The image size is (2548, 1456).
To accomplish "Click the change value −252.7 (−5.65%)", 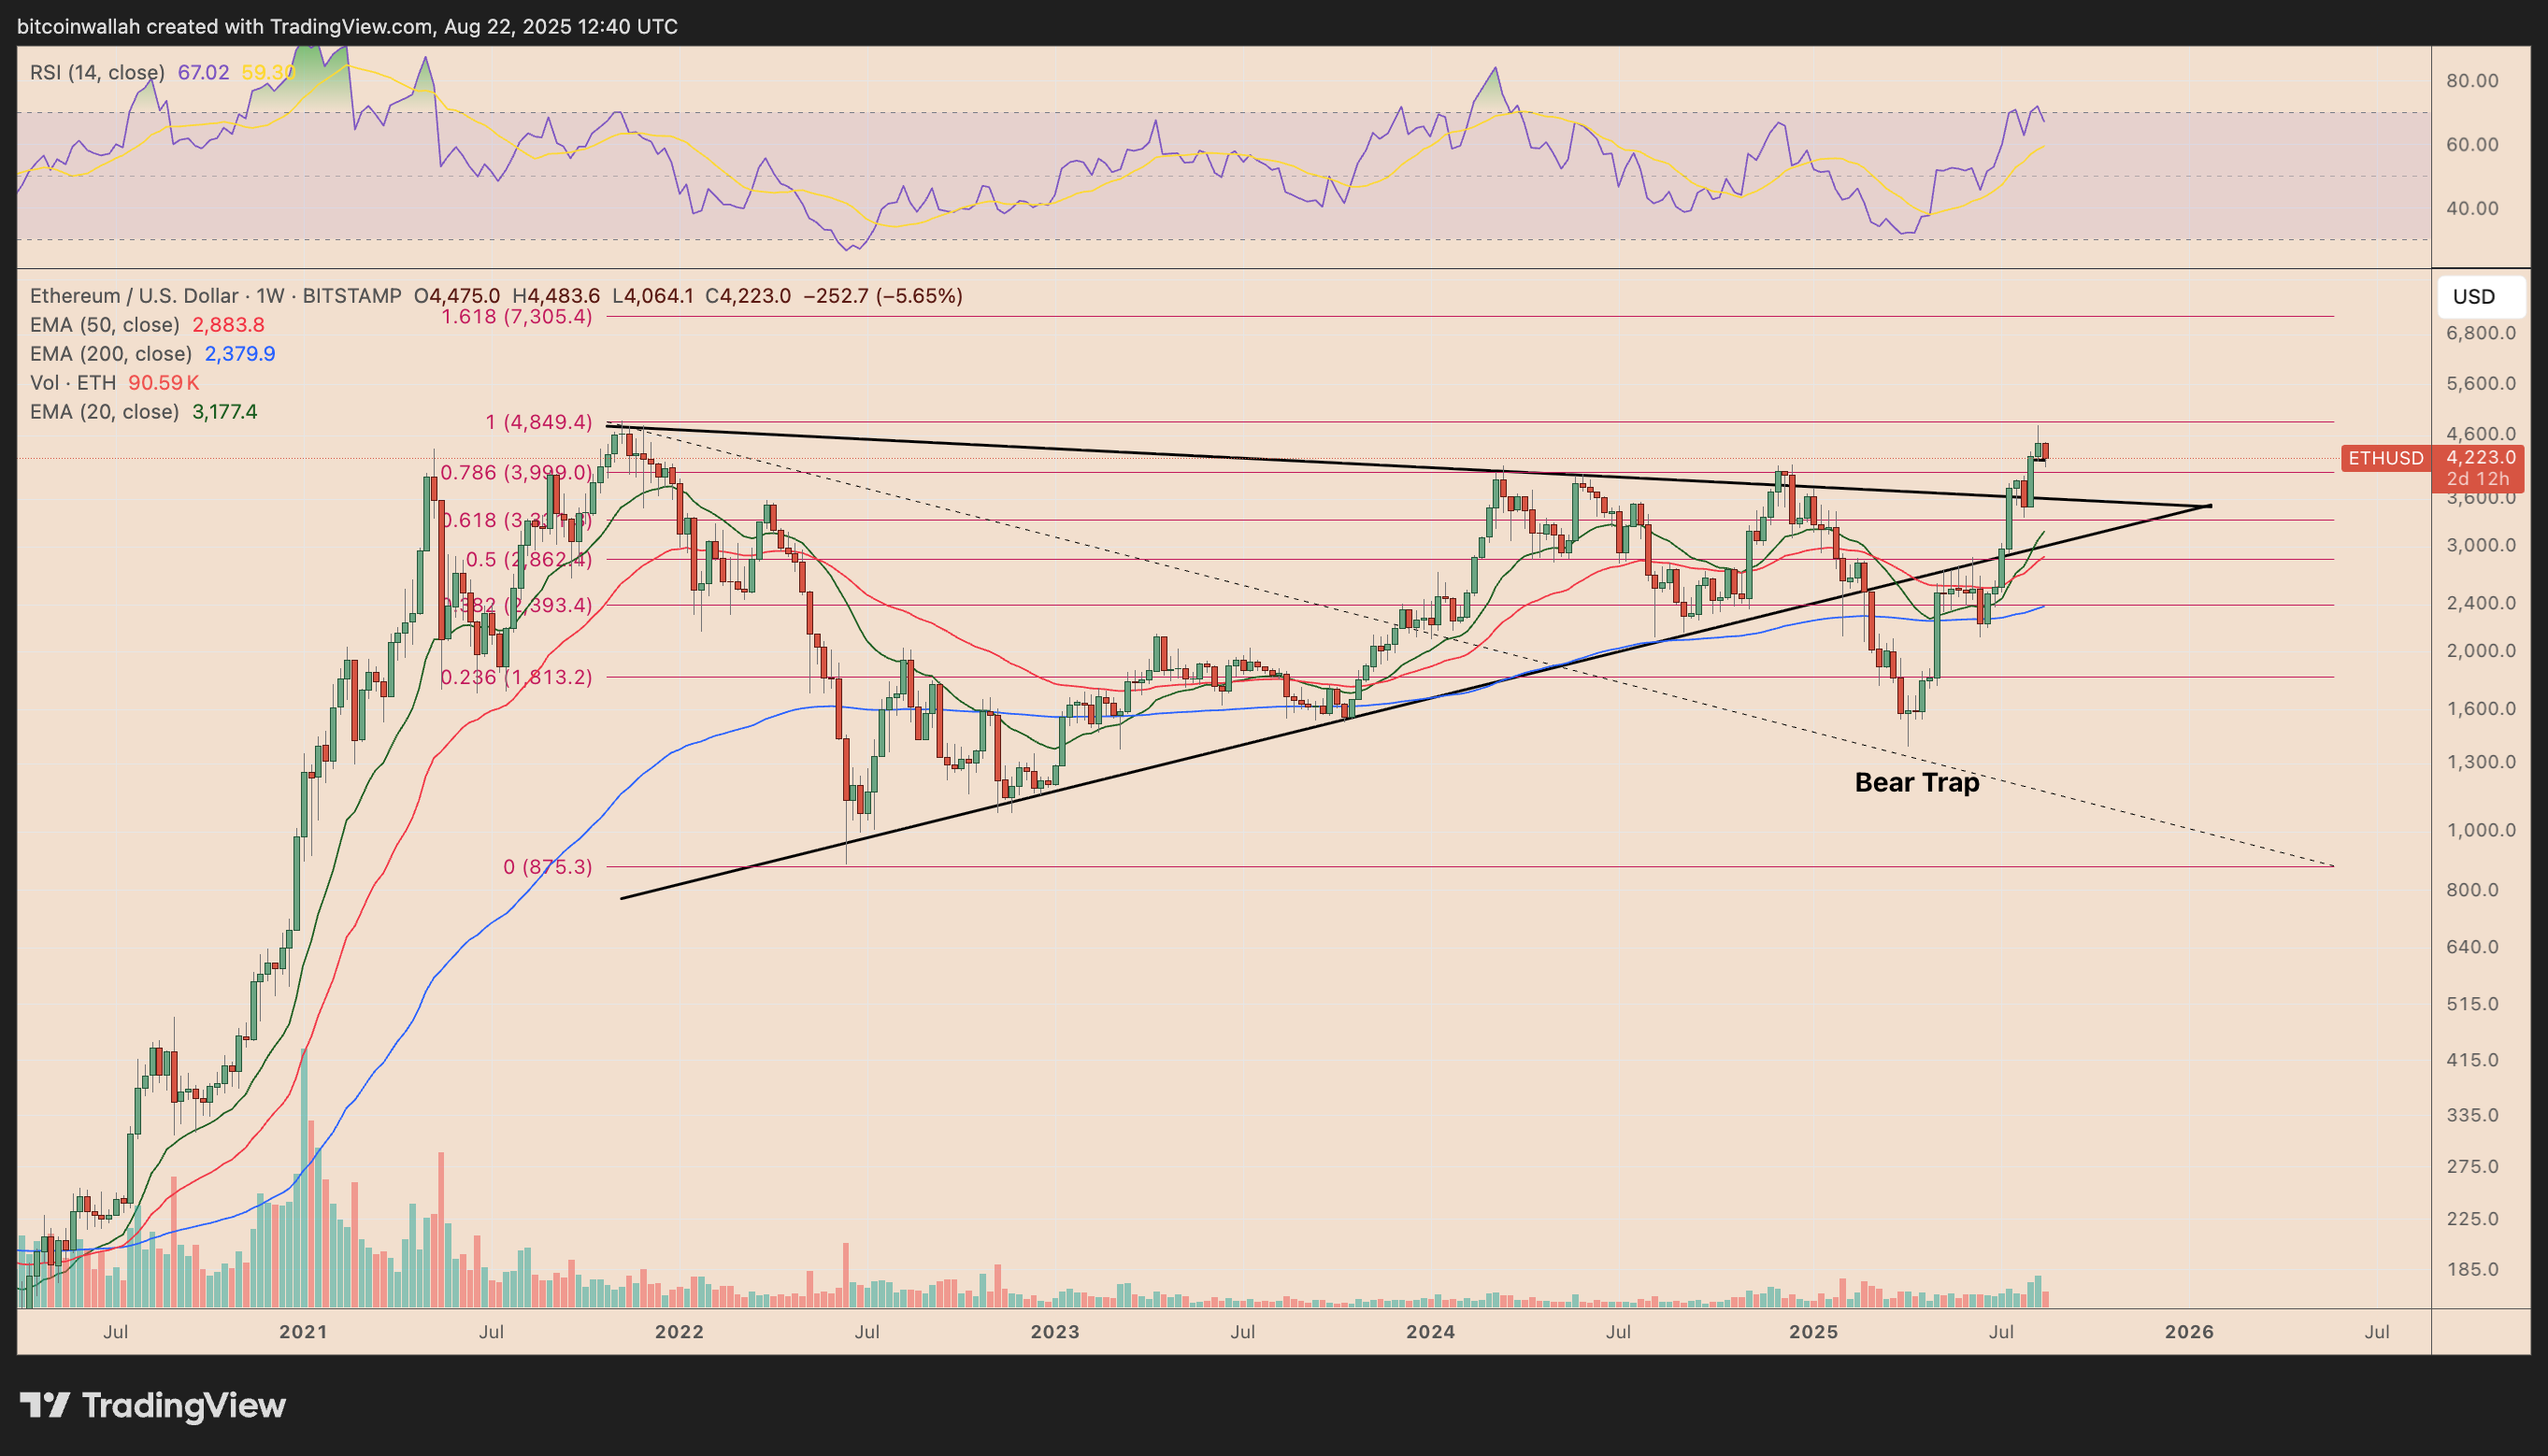I will click(x=883, y=296).
